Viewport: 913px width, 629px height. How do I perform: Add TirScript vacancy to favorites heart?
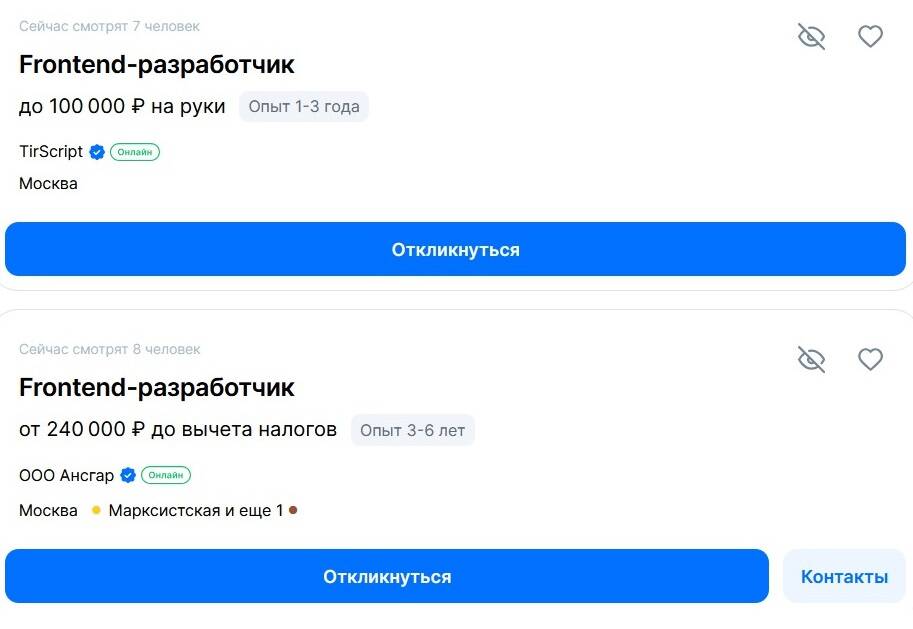click(870, 36)
